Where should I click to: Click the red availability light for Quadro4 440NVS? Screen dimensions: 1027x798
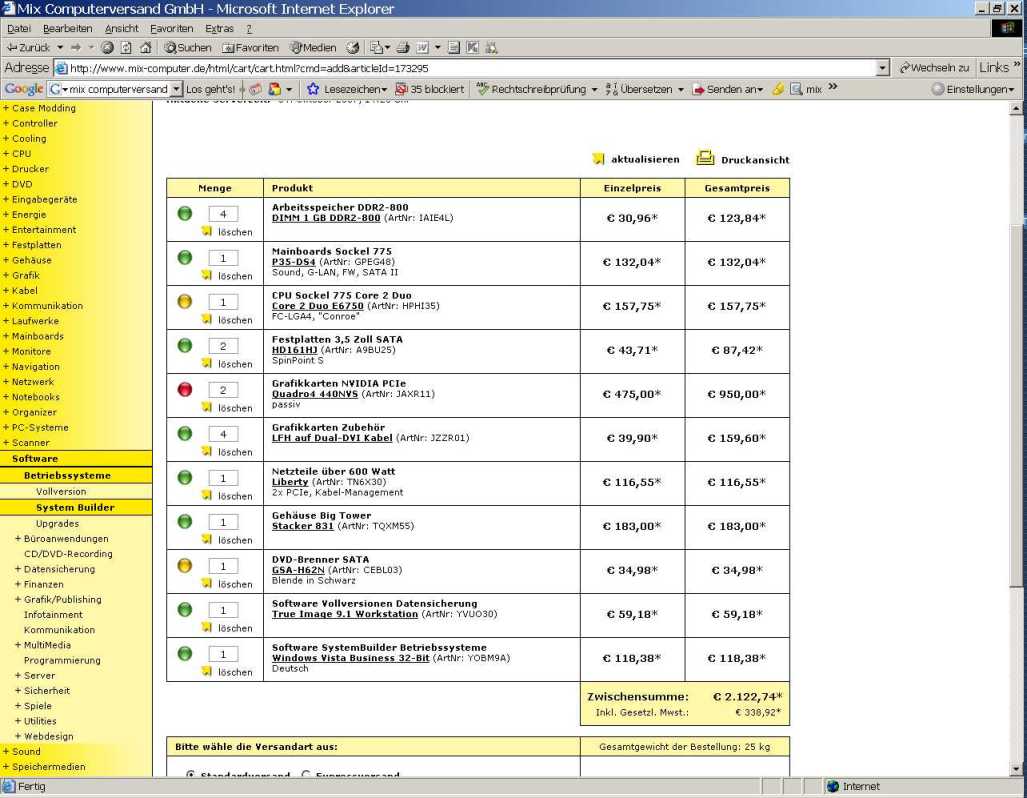[184, 389]
